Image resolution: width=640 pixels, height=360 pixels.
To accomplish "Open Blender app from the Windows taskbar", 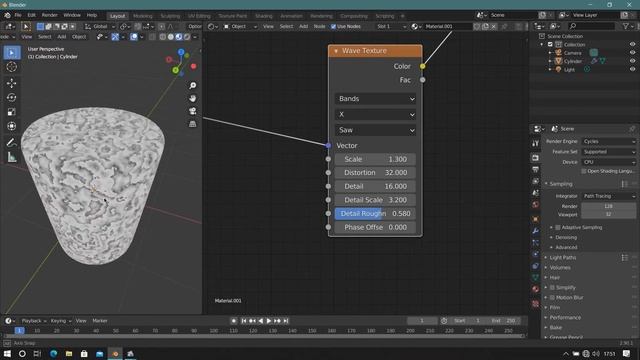I will [x=115, y=353].
